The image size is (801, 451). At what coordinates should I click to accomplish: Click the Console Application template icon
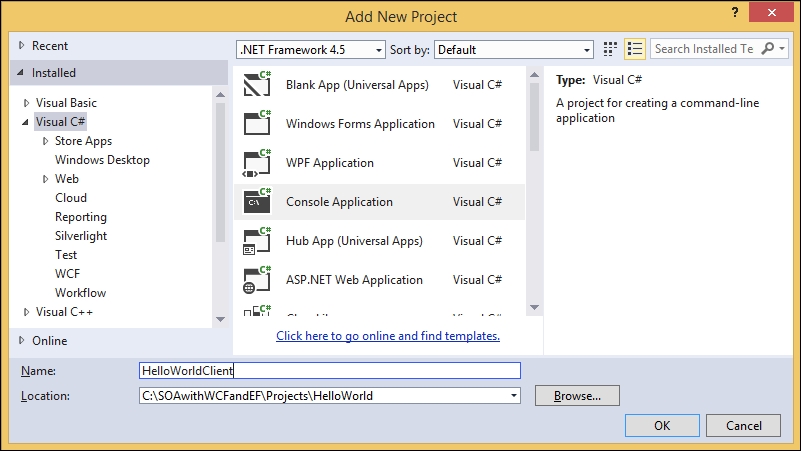coord(257,201)
